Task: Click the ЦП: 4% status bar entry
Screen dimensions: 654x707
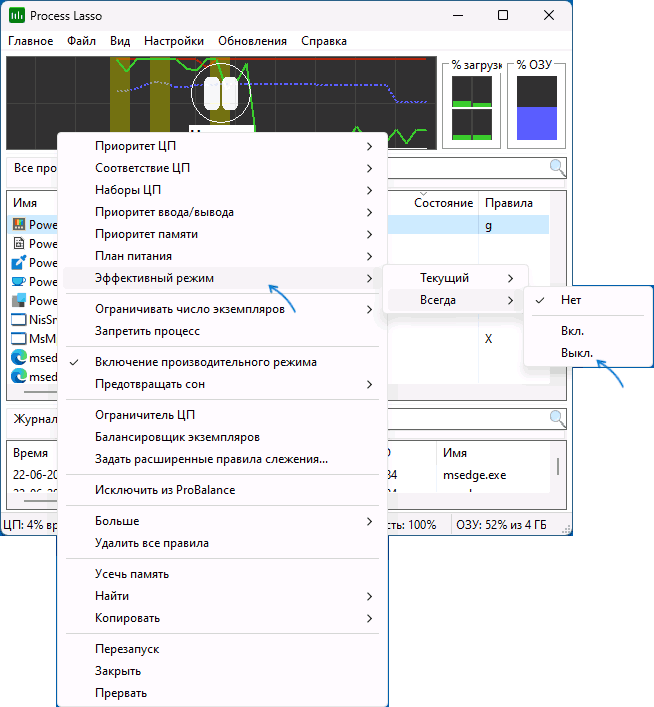Action: click(30, 525)
